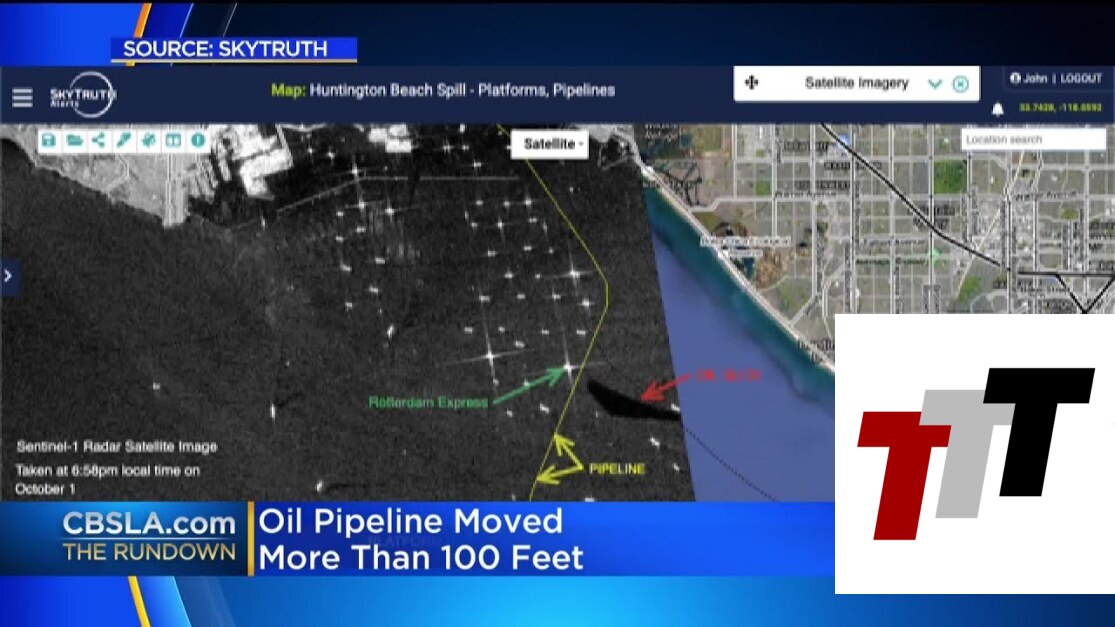Image resolution: width=1115 pixels, height=627 pixels.
Task: Open the Satellite basemap dropdown
Action: 553,144
